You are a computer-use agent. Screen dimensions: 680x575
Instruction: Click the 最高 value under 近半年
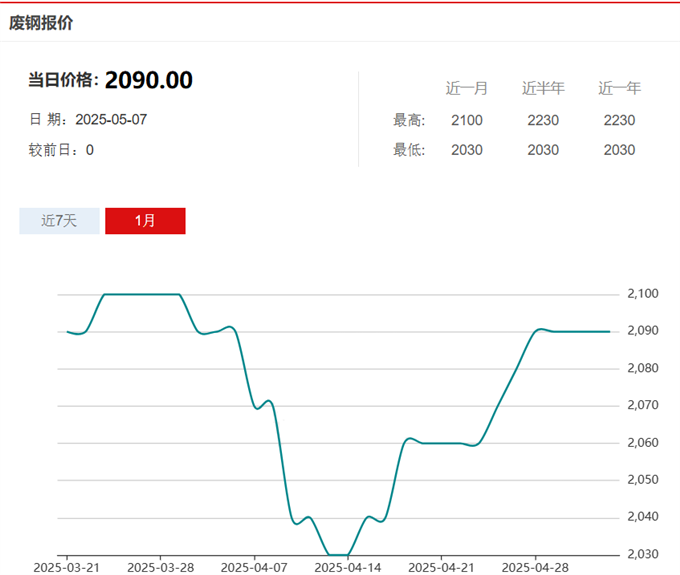(x=543, y=120)
